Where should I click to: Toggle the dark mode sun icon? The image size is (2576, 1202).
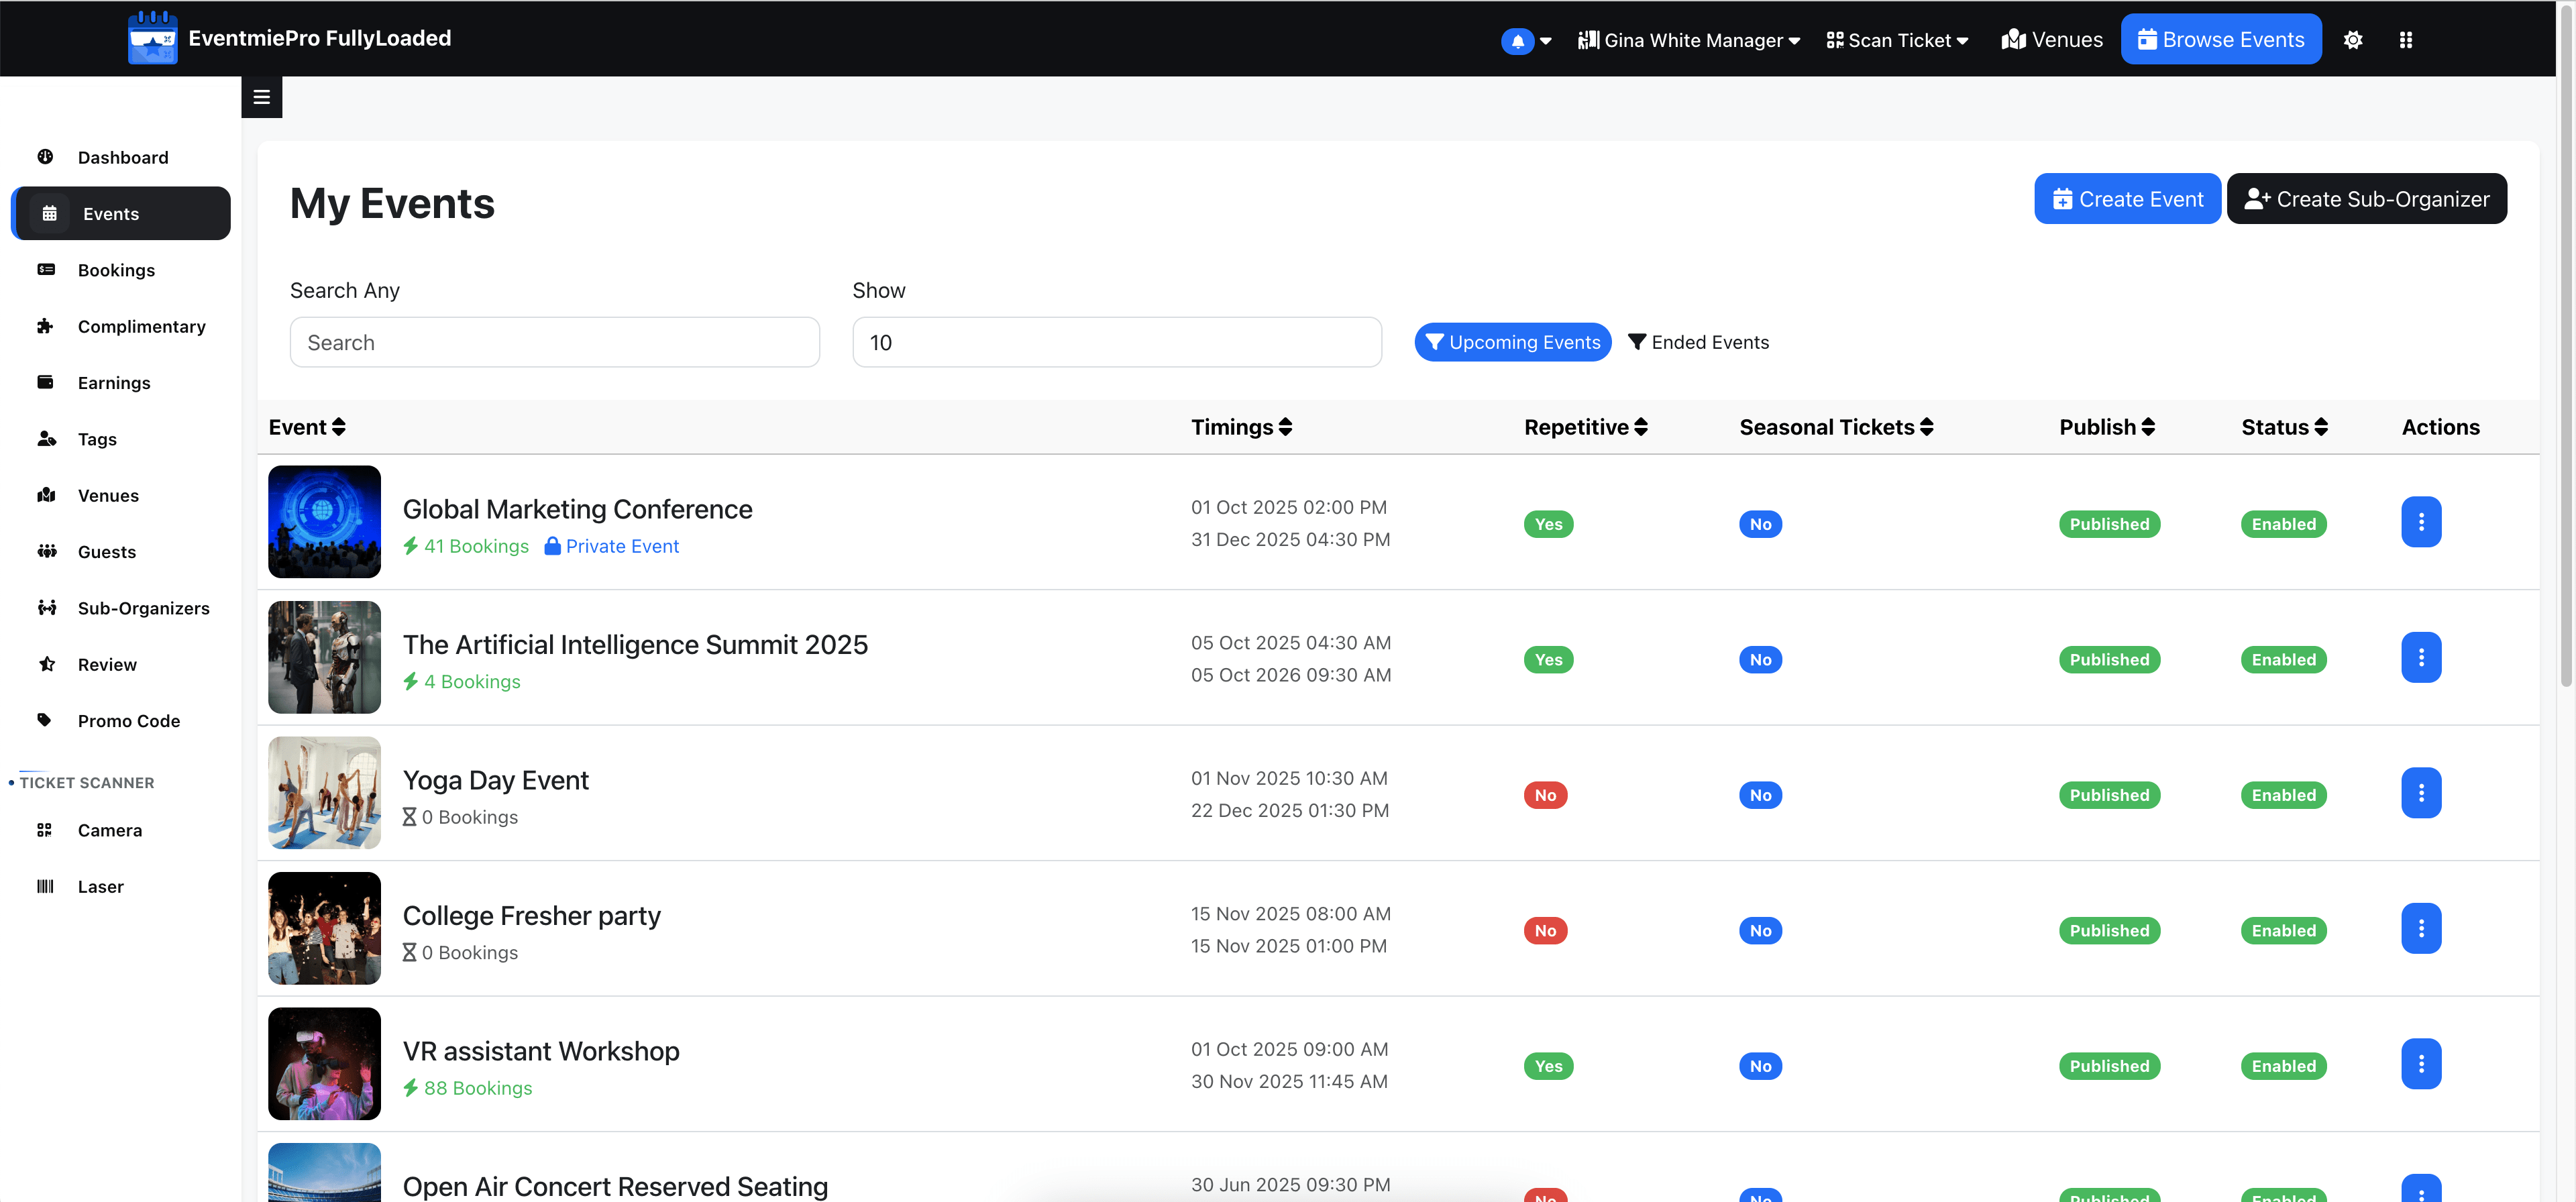(x=2352, y=40)
